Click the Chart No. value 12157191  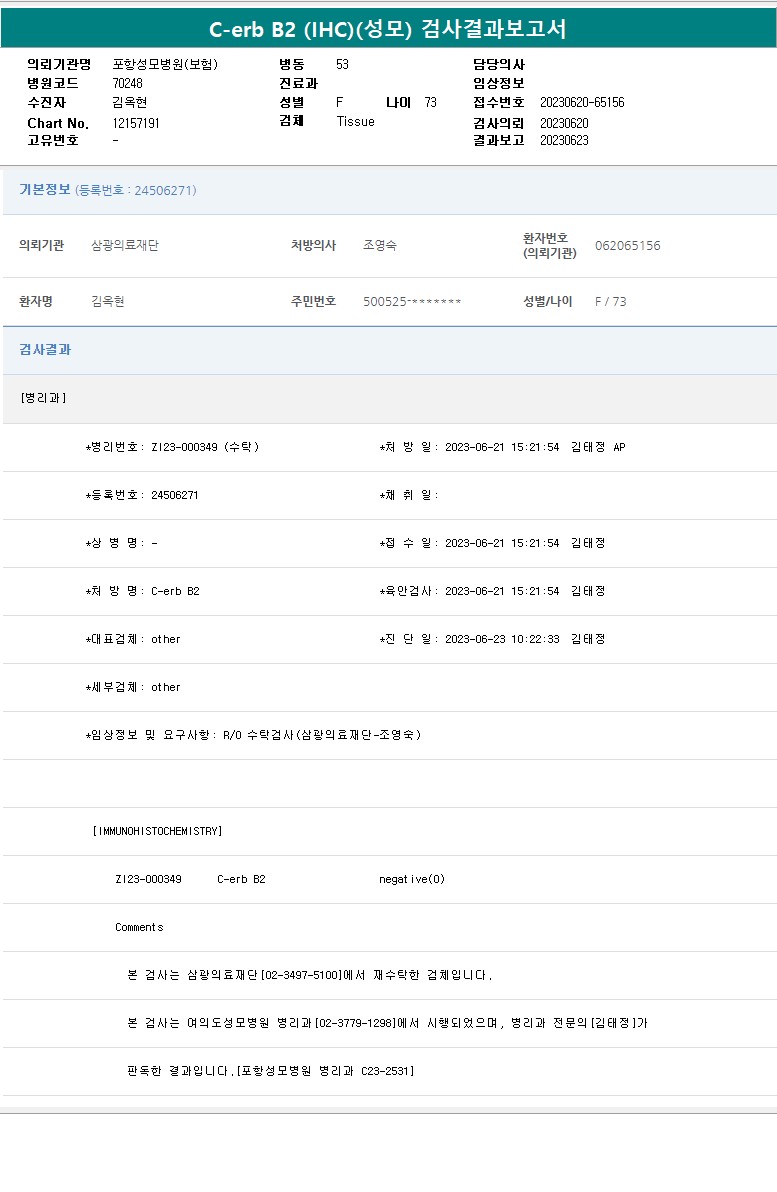(136, 123)
